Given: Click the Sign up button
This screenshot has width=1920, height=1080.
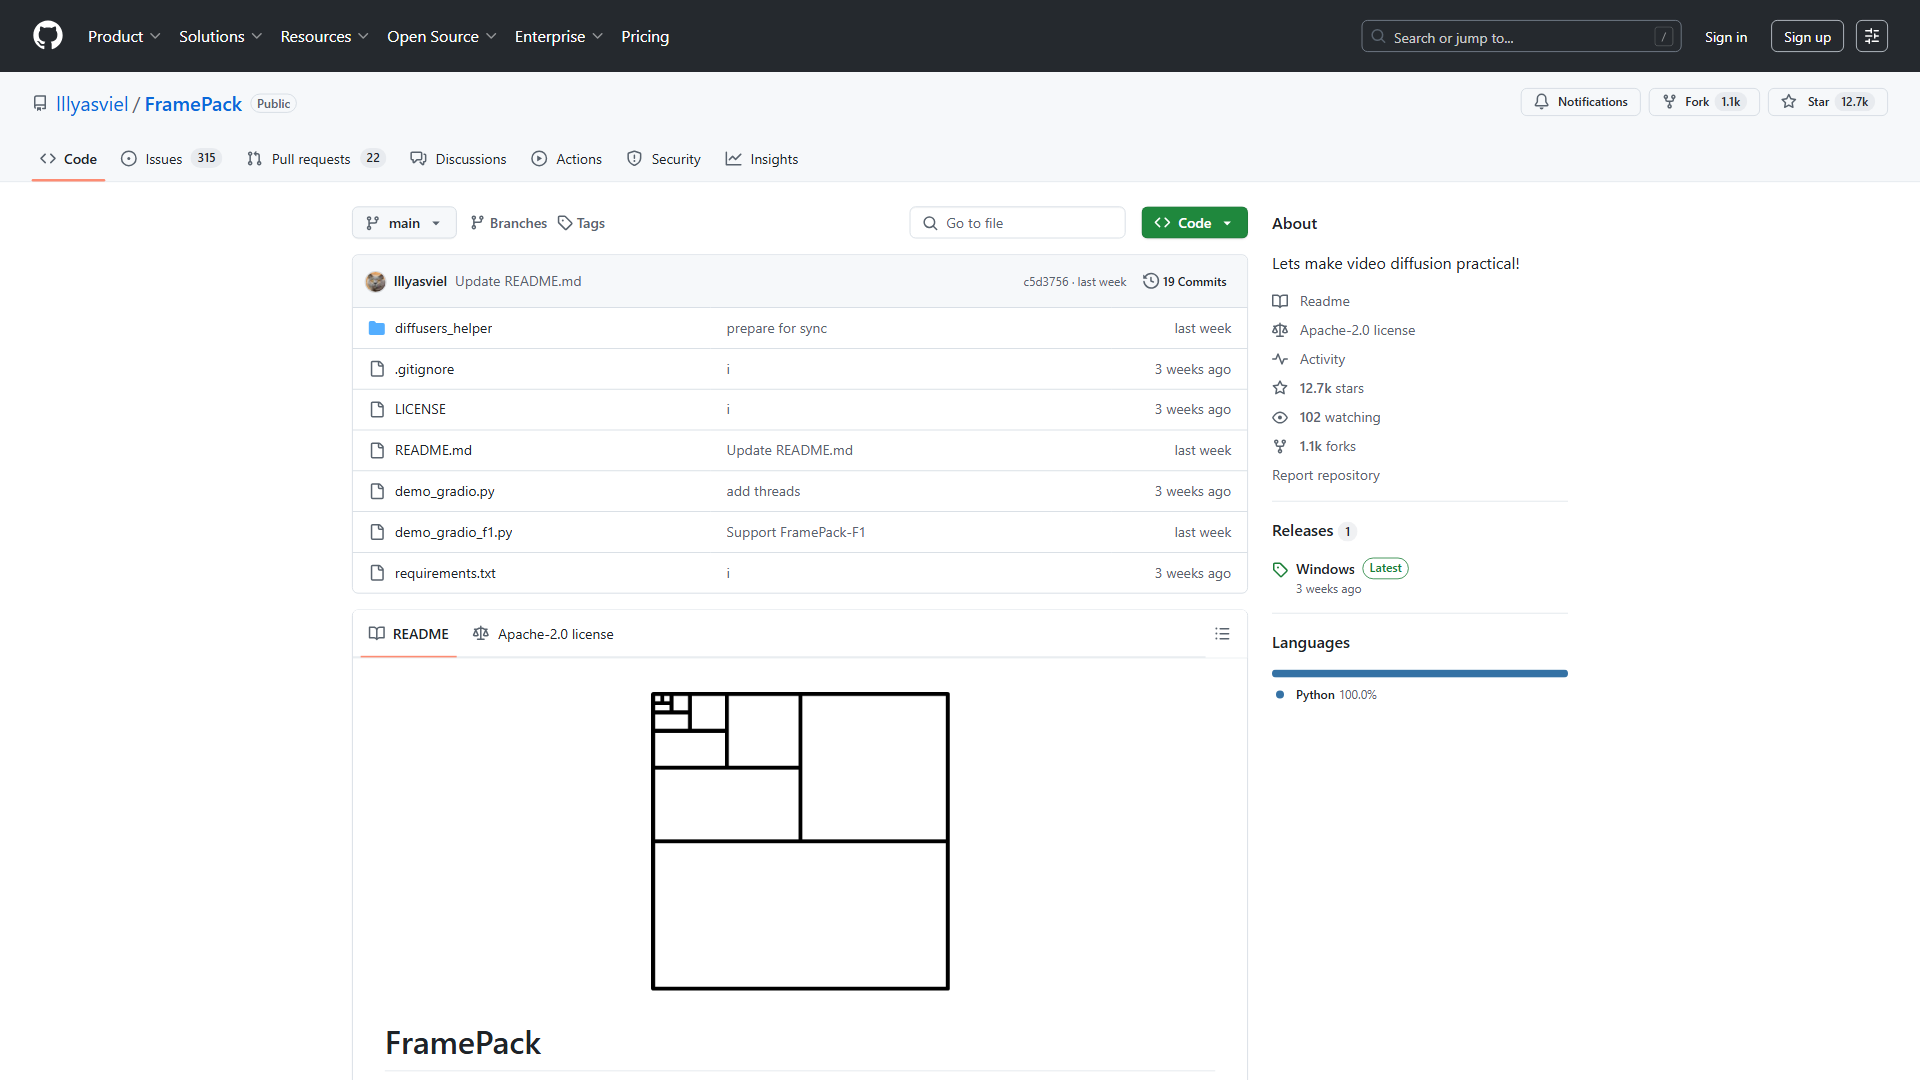Looking at the screenshot, I should 1807,37.
